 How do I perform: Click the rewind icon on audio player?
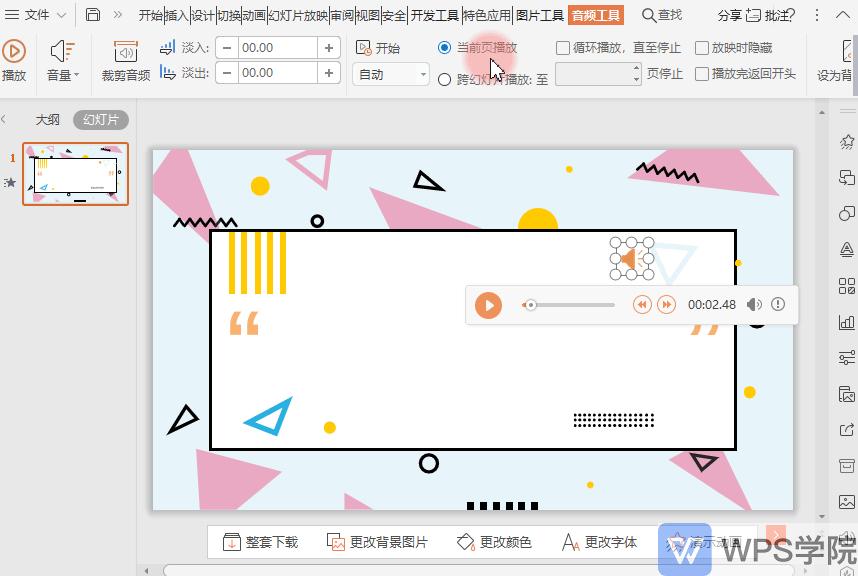642,304
